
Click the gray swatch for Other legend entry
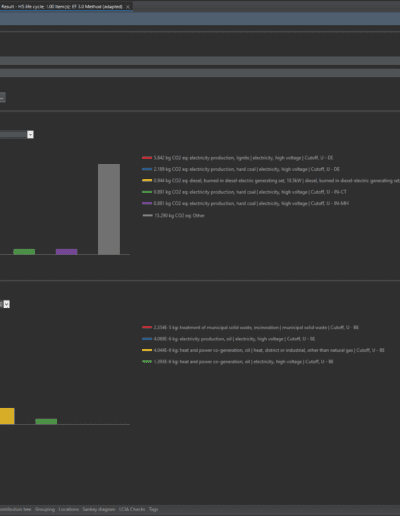147,216
